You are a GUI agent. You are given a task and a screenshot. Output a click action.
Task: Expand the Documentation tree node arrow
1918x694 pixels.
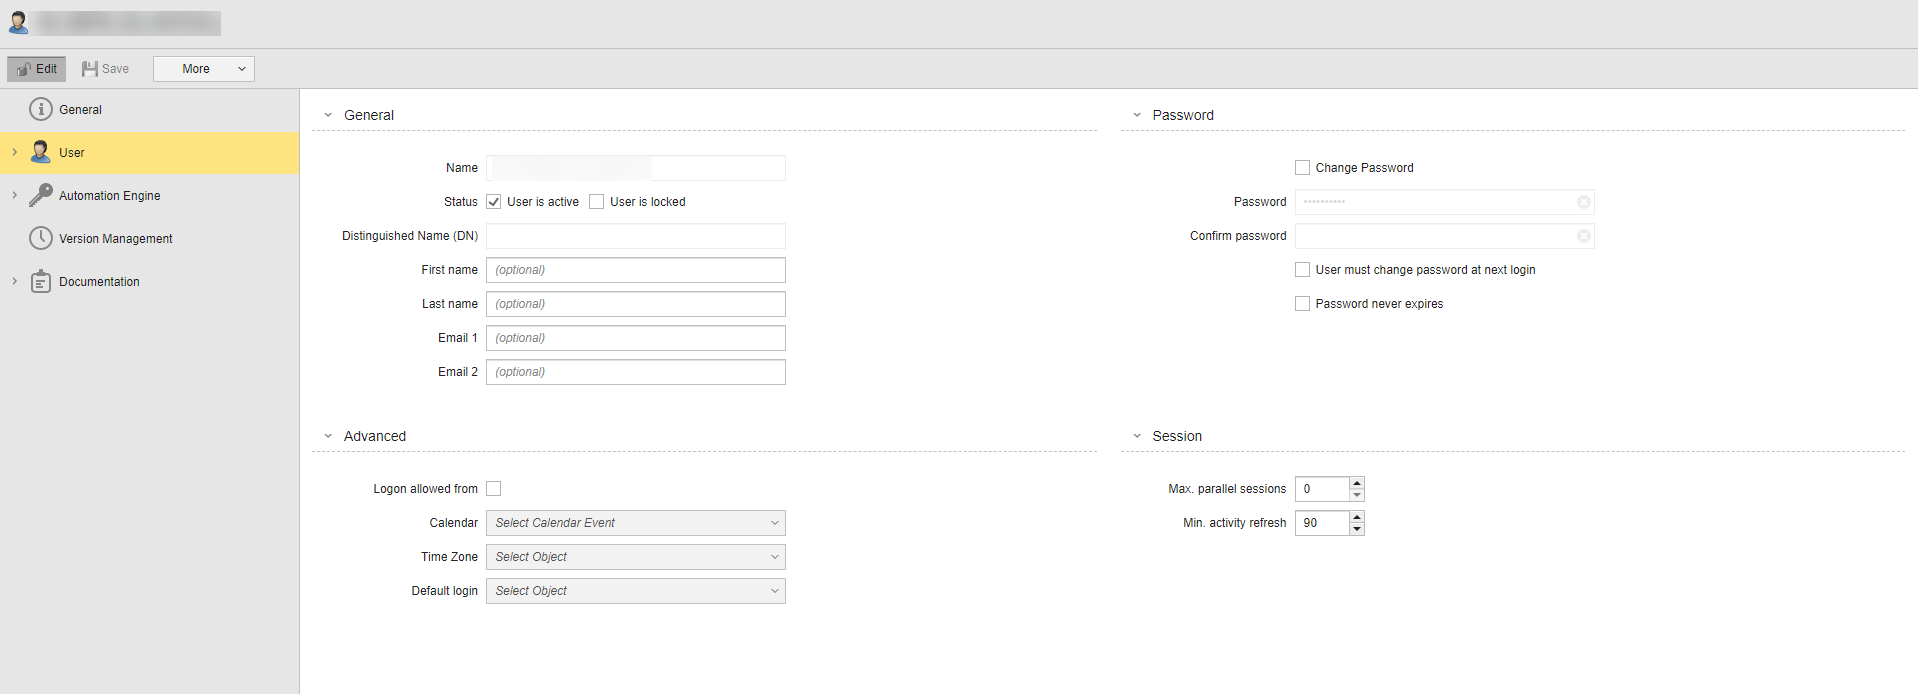click(14, 282)
